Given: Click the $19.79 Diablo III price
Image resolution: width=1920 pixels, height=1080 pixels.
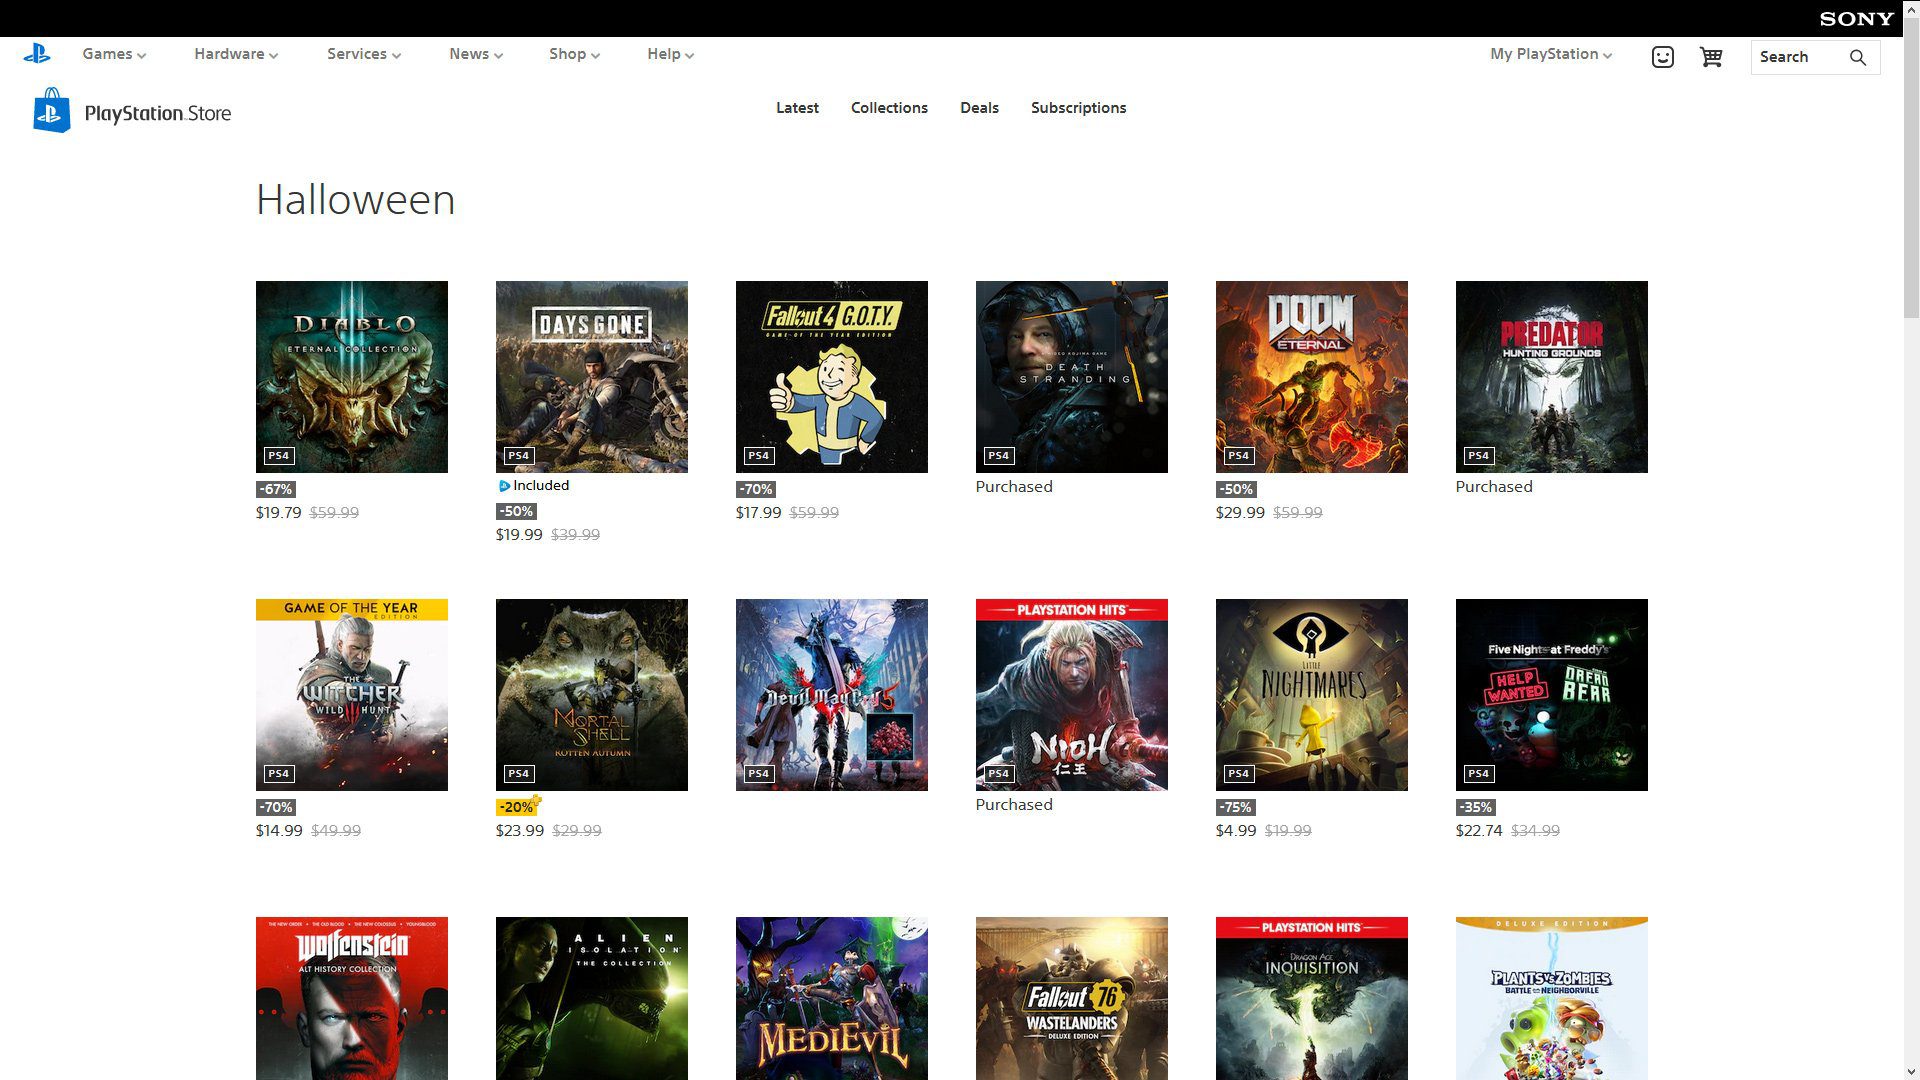Looking at the screenshot, I should (x=278, y=512).
